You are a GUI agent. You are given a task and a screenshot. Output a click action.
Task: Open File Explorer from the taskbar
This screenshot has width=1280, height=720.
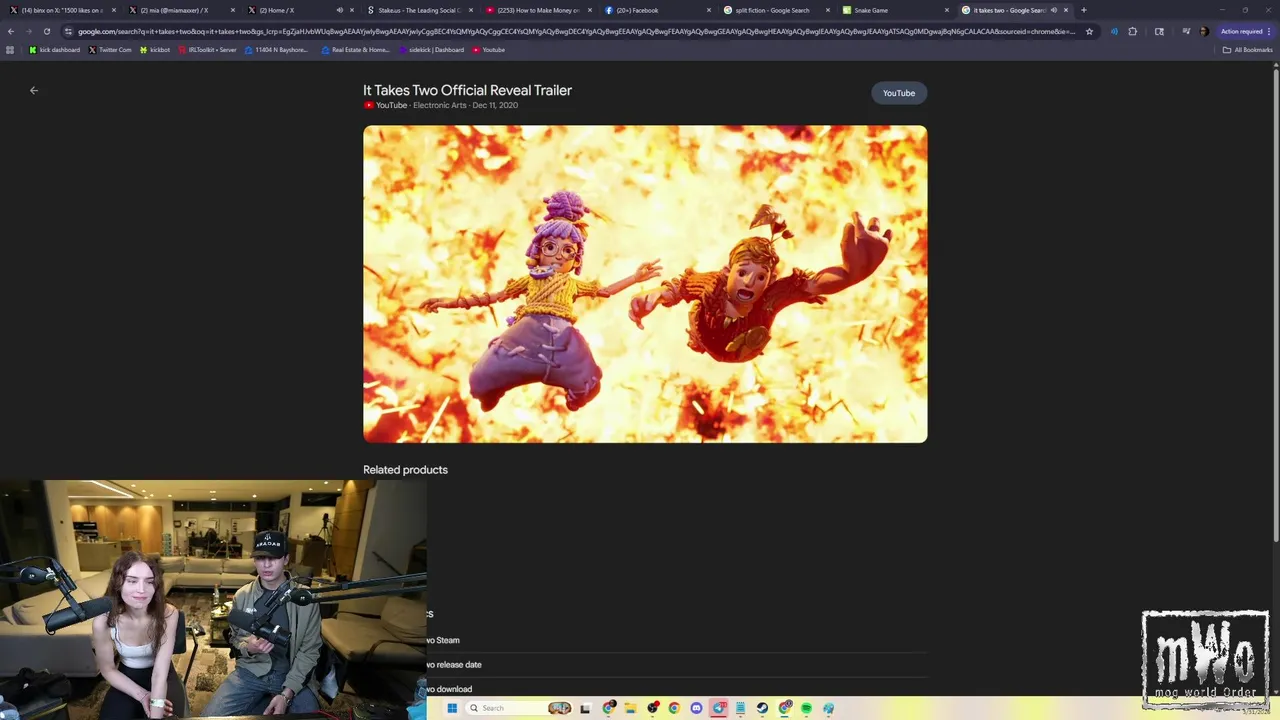[x=630, y=708]
